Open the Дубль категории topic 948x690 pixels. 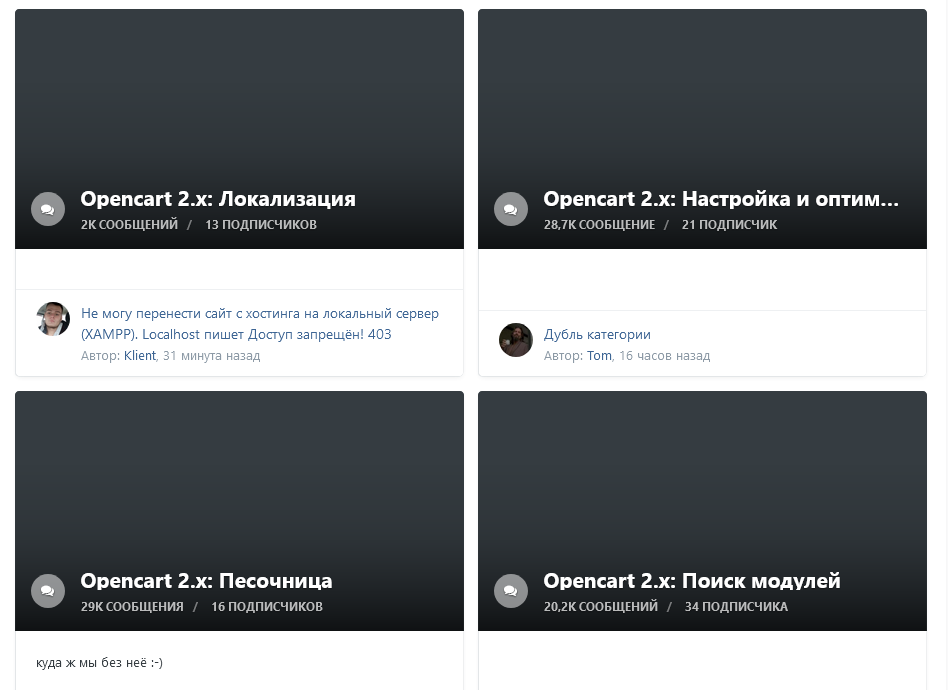(597, 334)
